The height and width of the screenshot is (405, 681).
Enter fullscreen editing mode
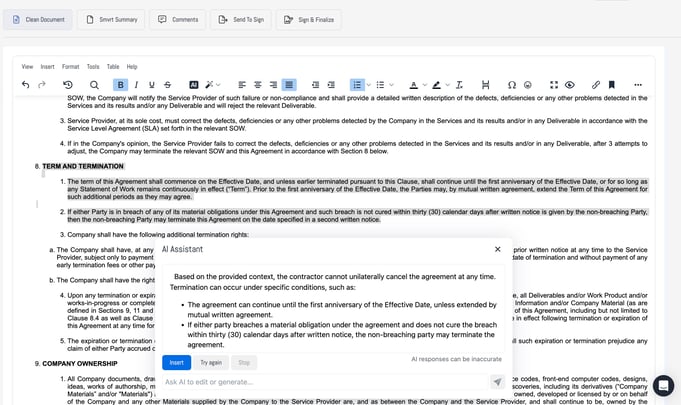[554, 85]
